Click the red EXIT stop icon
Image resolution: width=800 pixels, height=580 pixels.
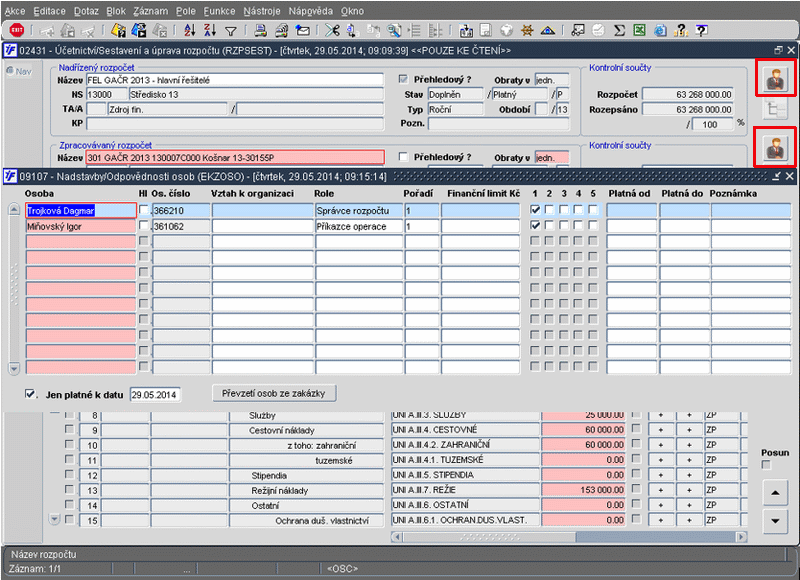coord(16,31)
